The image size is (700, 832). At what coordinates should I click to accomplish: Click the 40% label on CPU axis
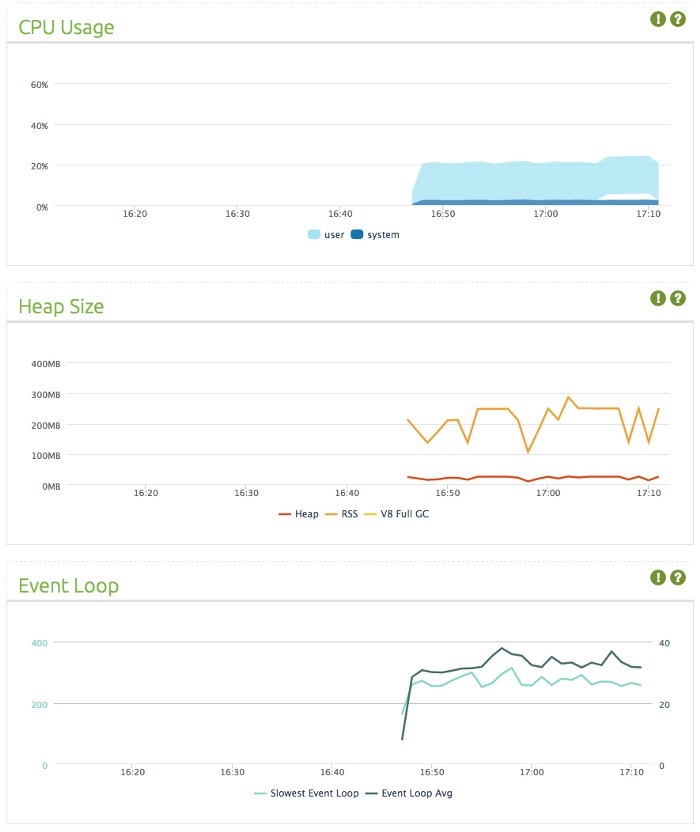[x=39, y=126]
